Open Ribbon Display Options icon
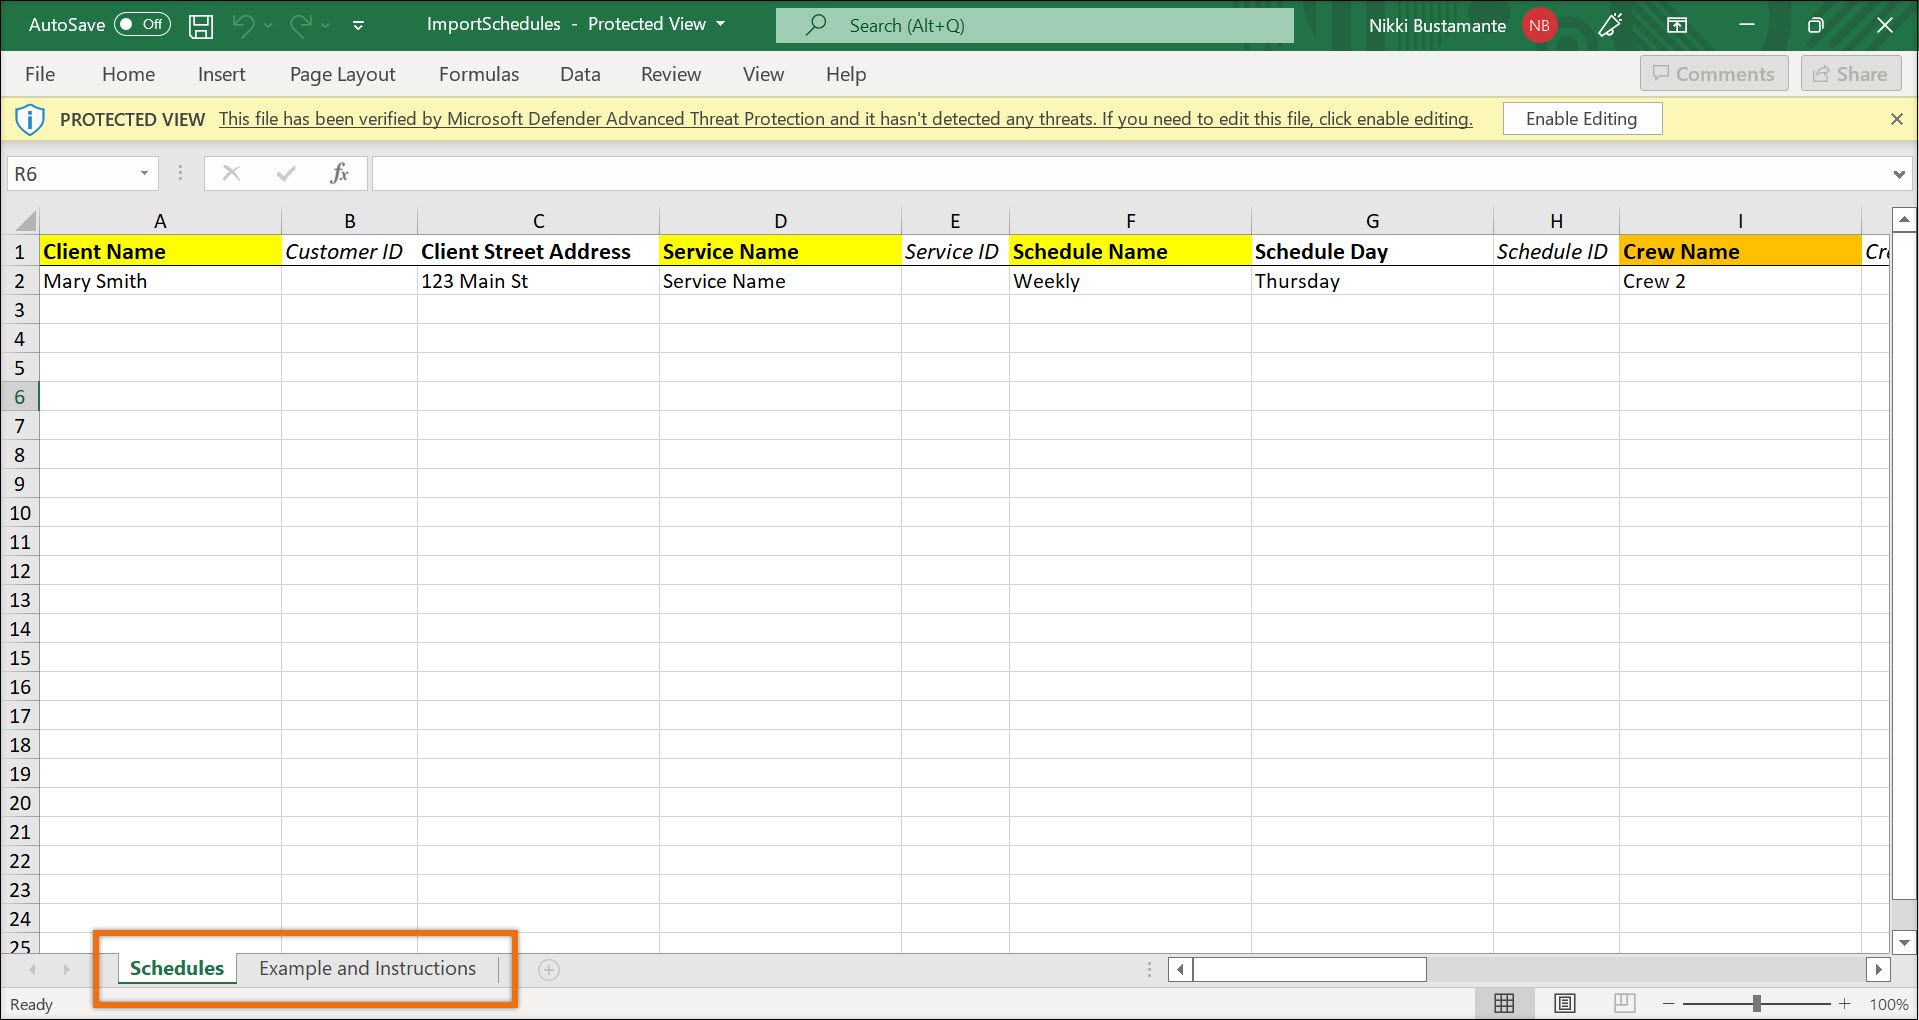 click(1677, 26)
